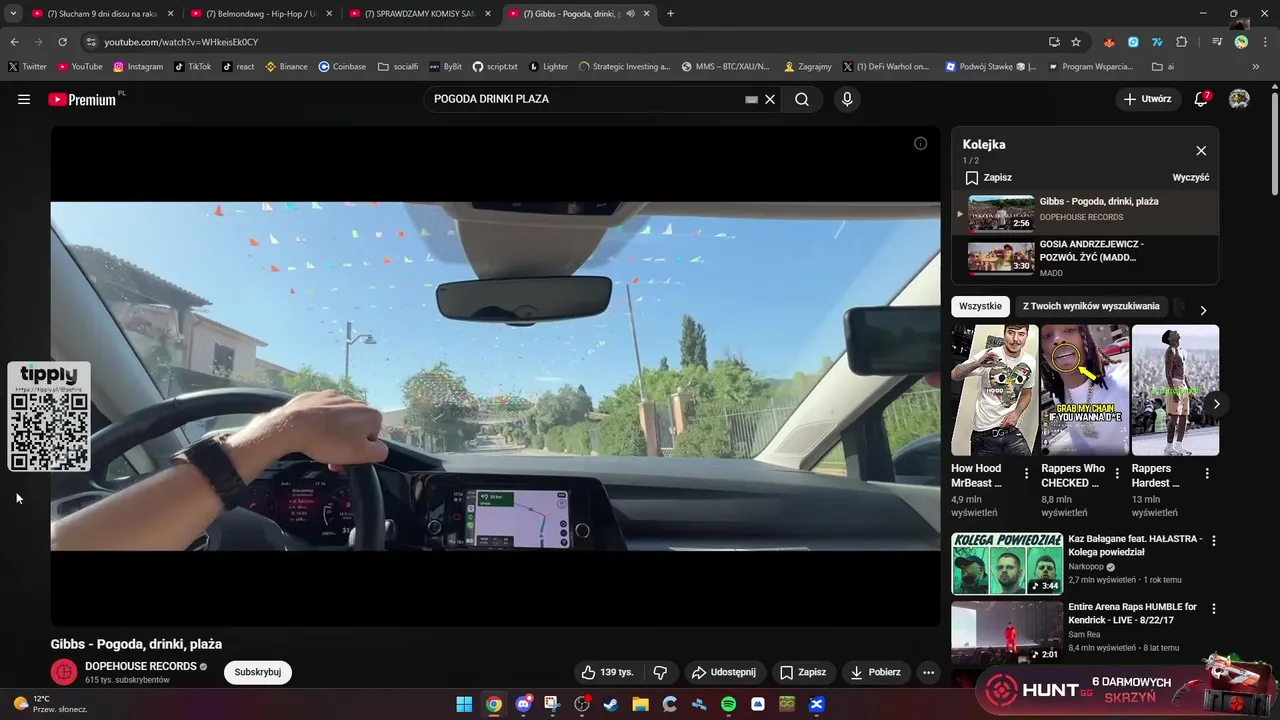Open the Twitter bookmark

pyautogui.click(x=28, y=67)
